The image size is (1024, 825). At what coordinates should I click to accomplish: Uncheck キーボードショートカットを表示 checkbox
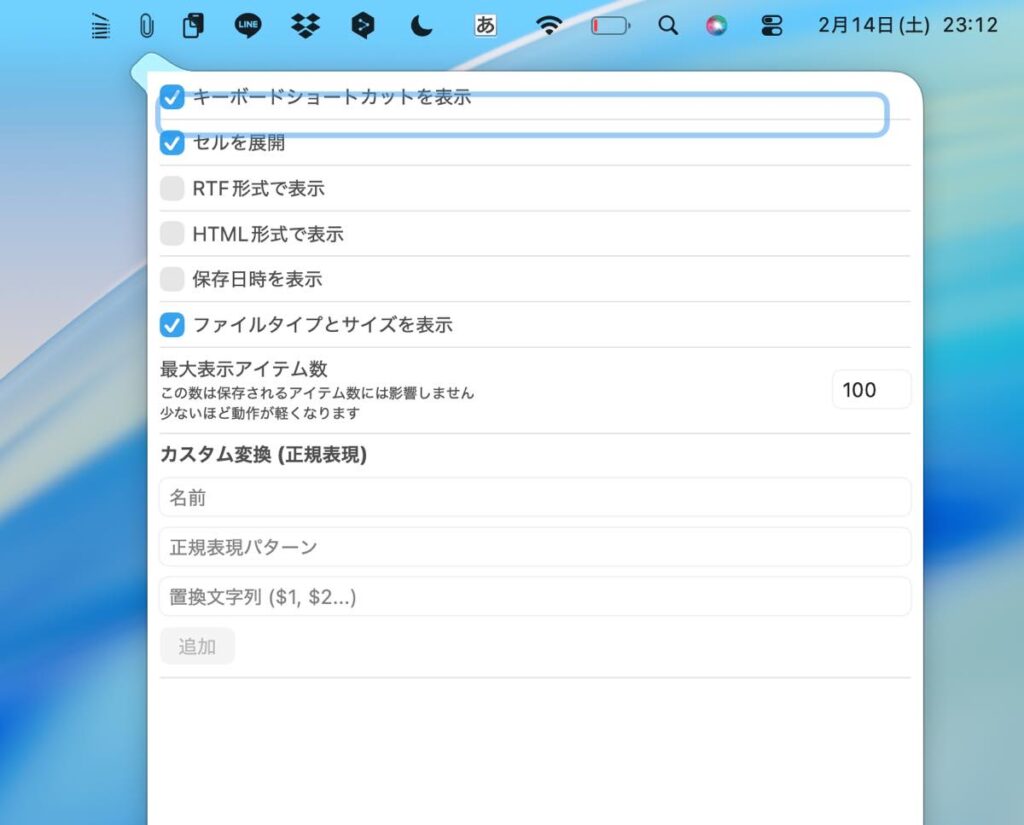click(x=173, y=97)
